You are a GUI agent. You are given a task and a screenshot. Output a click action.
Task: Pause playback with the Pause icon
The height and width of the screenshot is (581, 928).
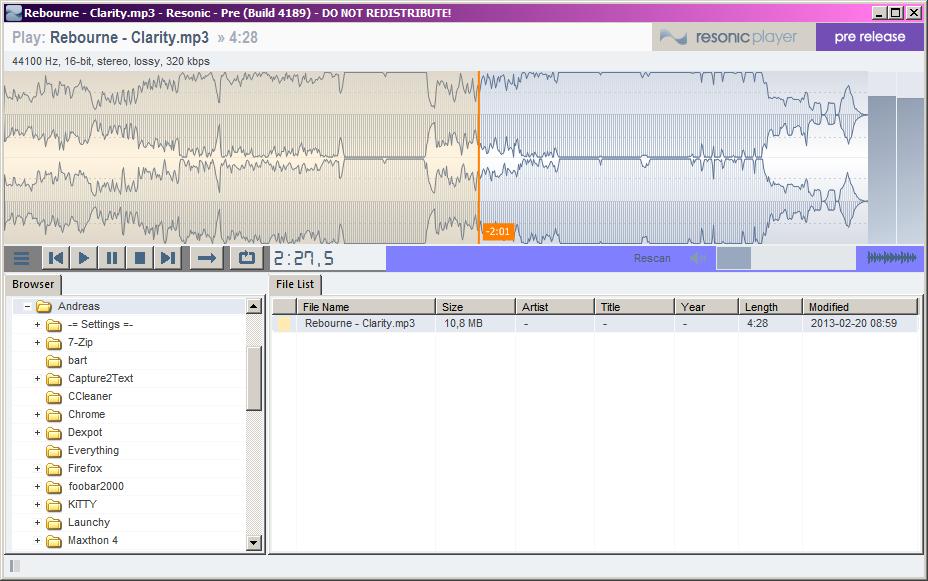click(111, 258)
